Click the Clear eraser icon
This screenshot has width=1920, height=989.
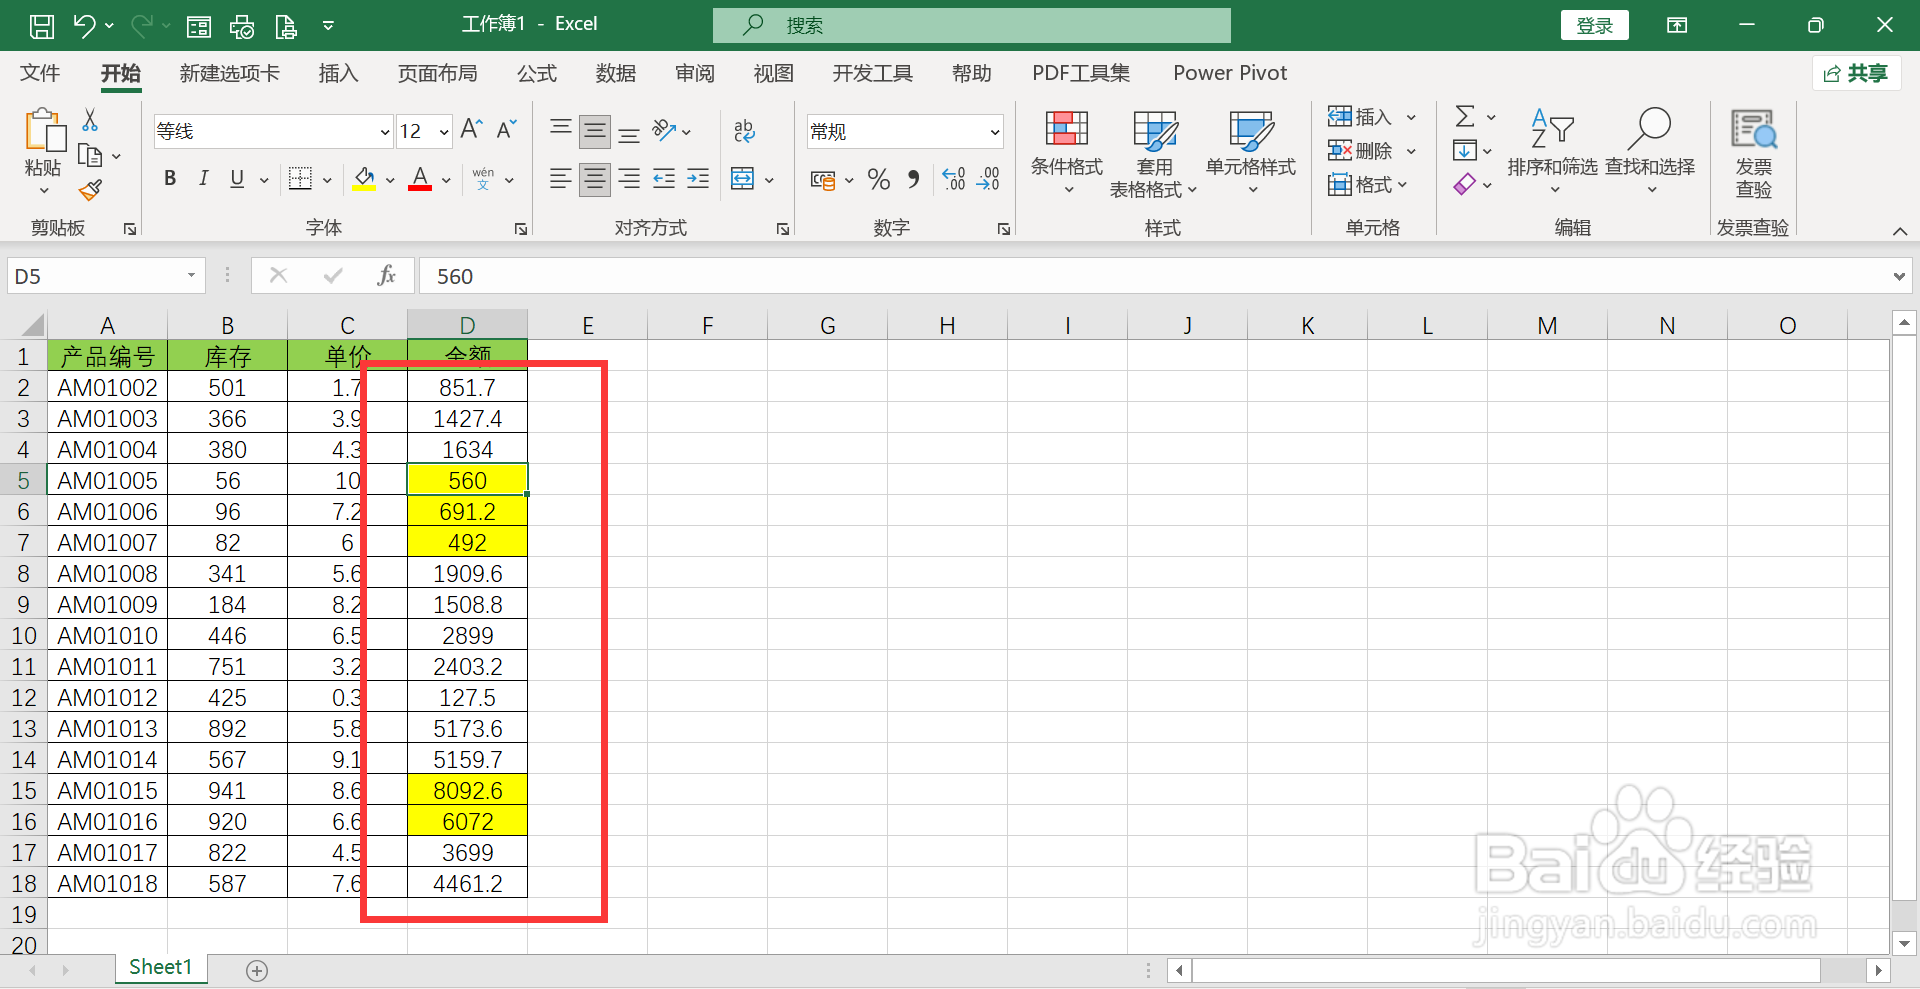click(x=1464, y=185)
